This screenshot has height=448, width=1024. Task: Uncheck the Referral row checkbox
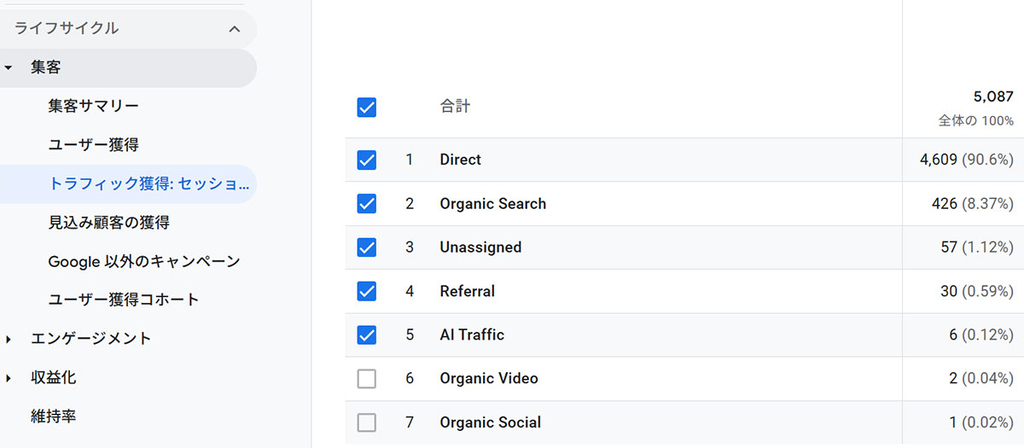click(x=367, y=291)
